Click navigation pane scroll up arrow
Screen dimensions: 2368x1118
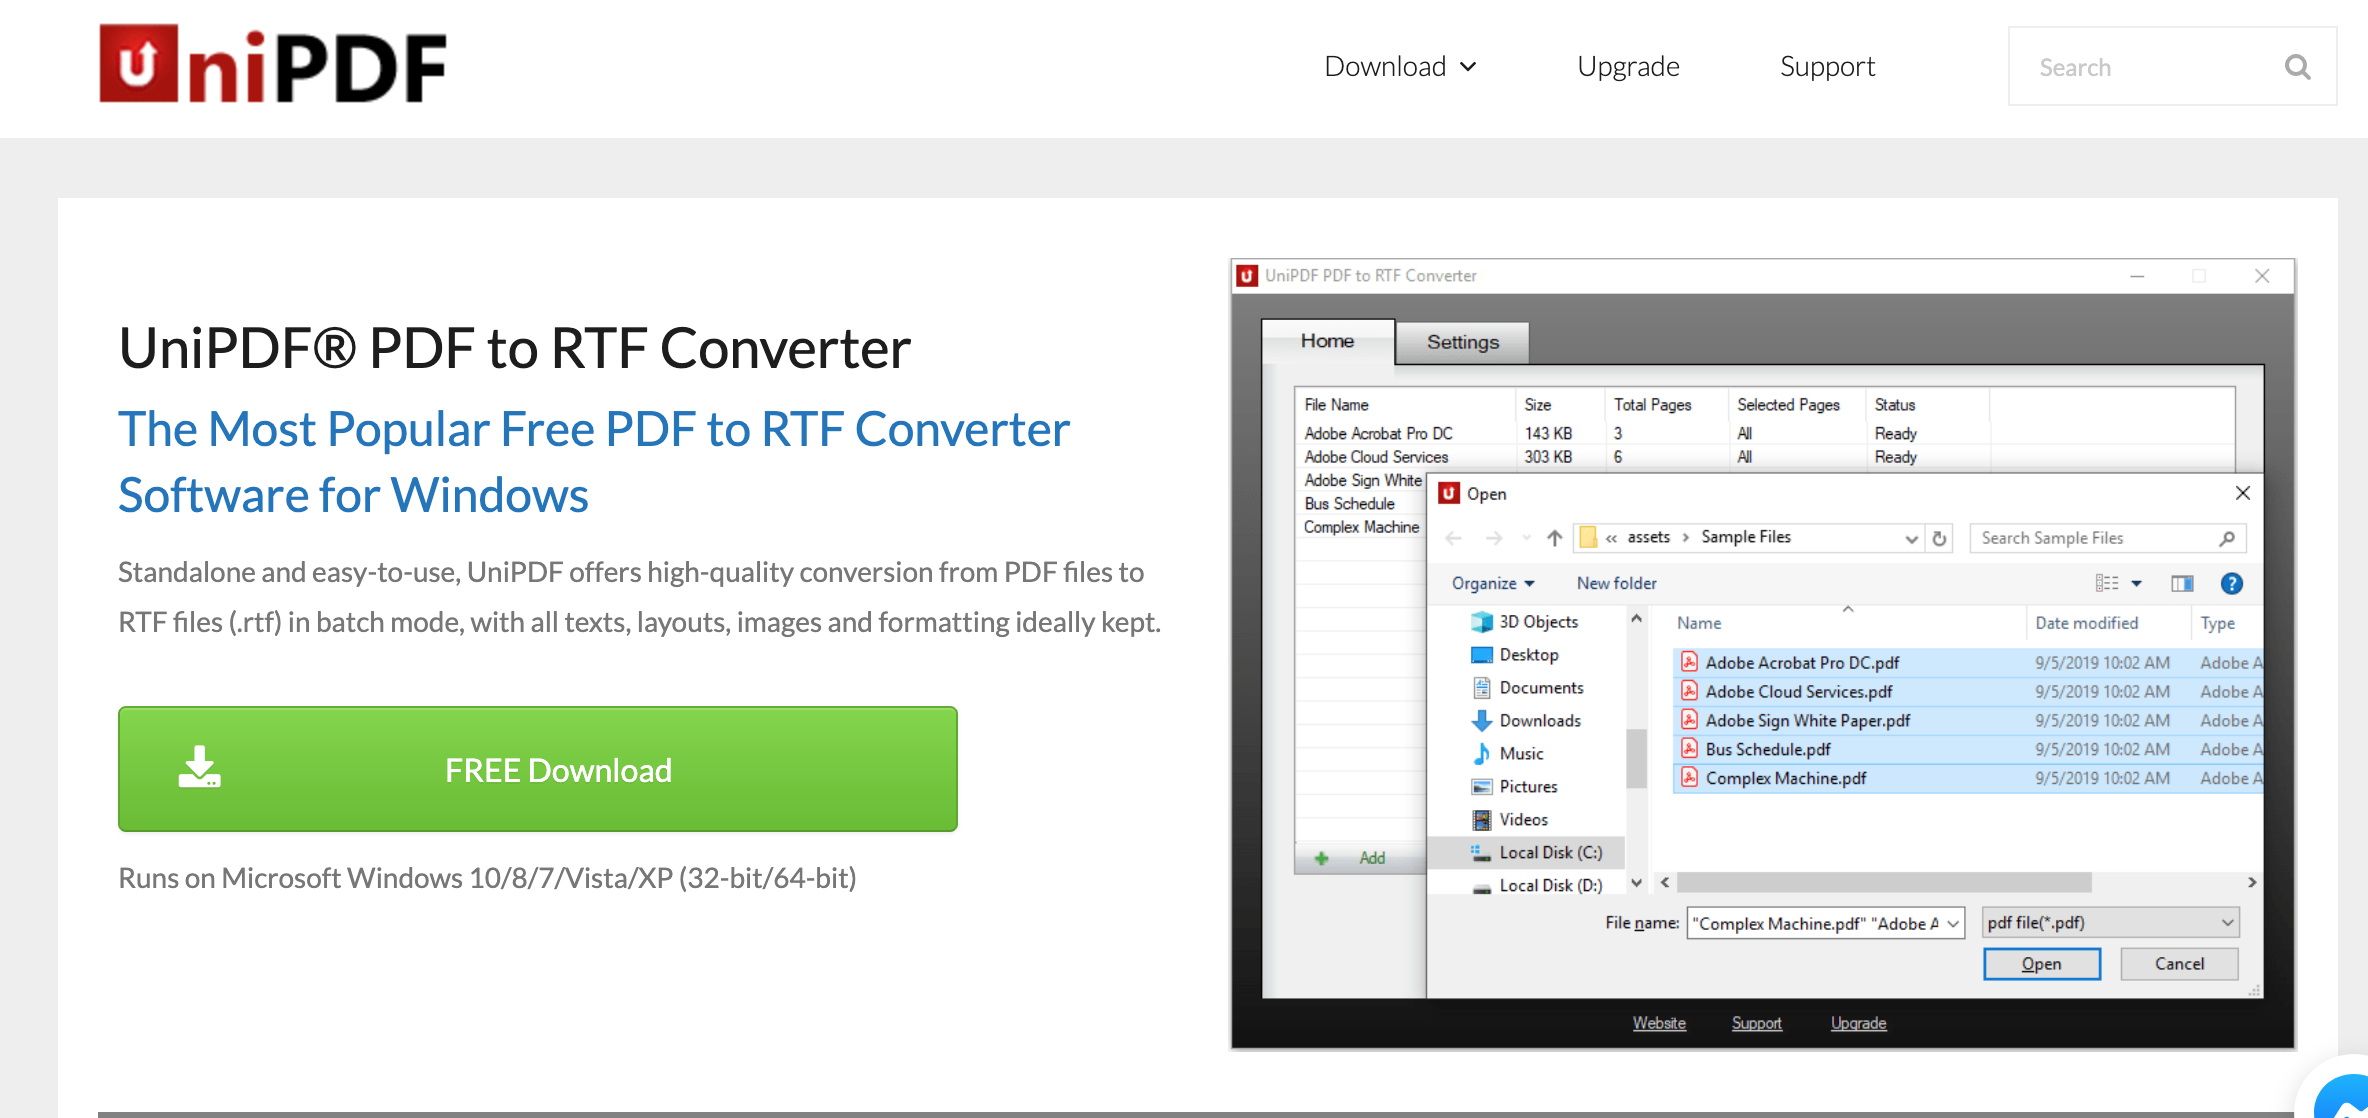tap(1636, 619)
